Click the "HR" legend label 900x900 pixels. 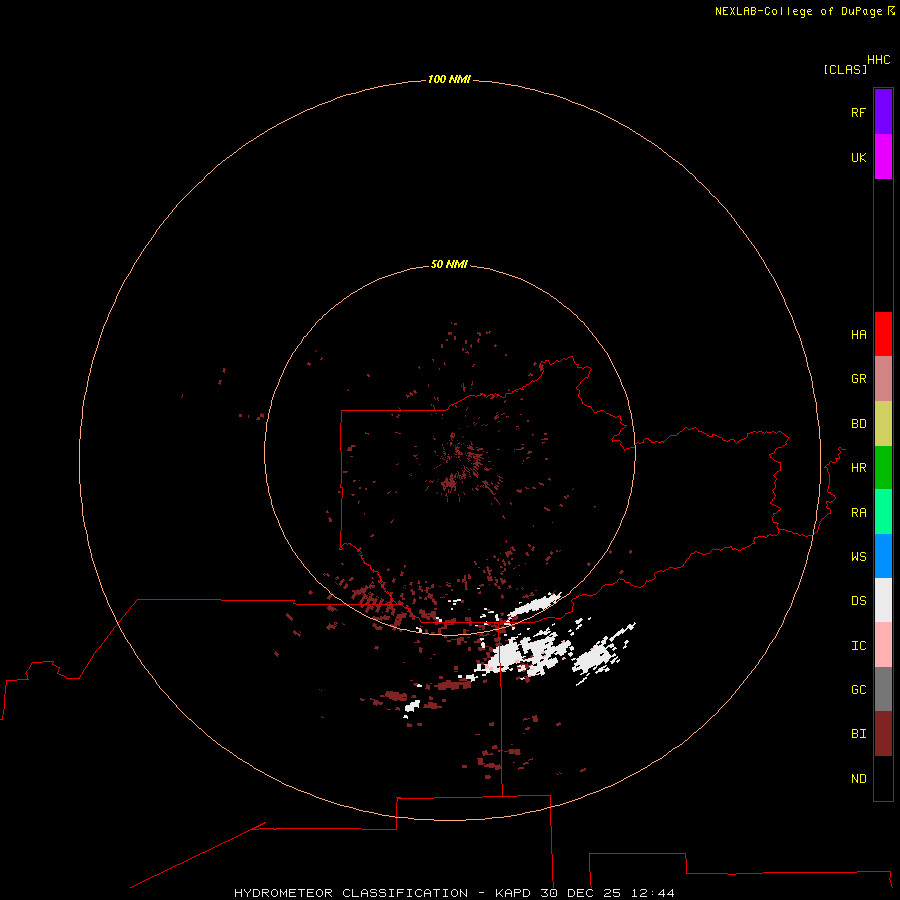click(859, 468)
